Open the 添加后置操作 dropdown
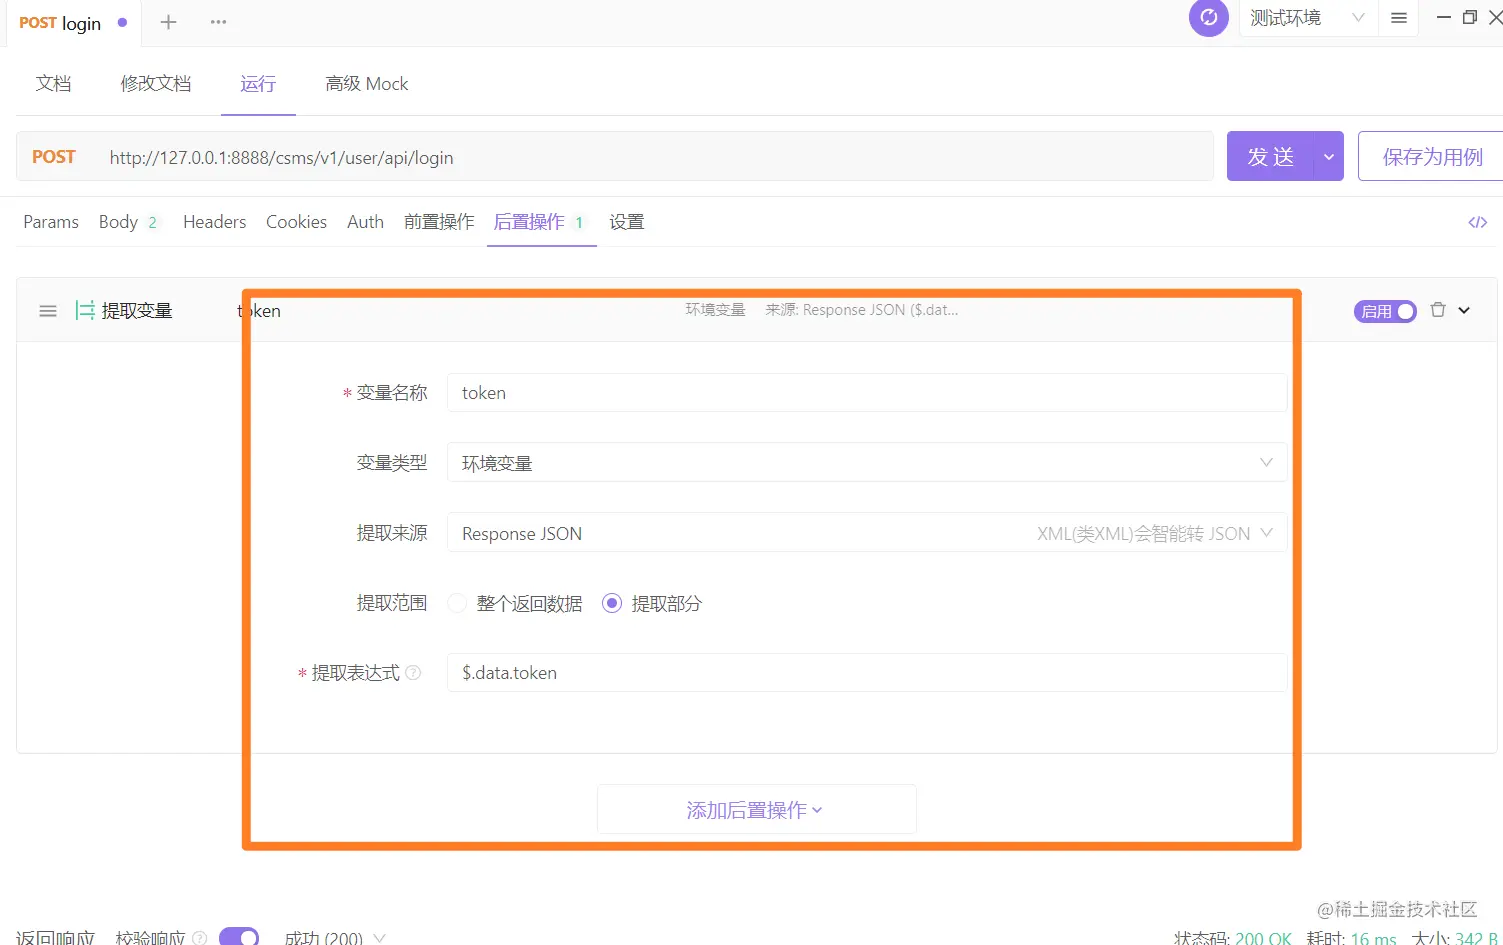The width and height of the screenshot is (1503, 945). point(756,810)
